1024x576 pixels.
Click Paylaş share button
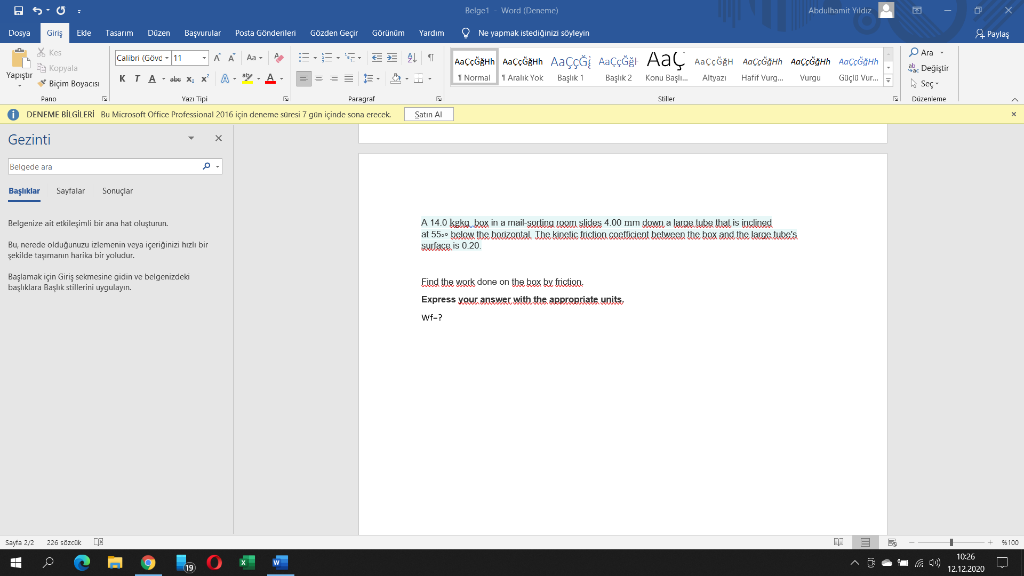[x=991, y=34]
